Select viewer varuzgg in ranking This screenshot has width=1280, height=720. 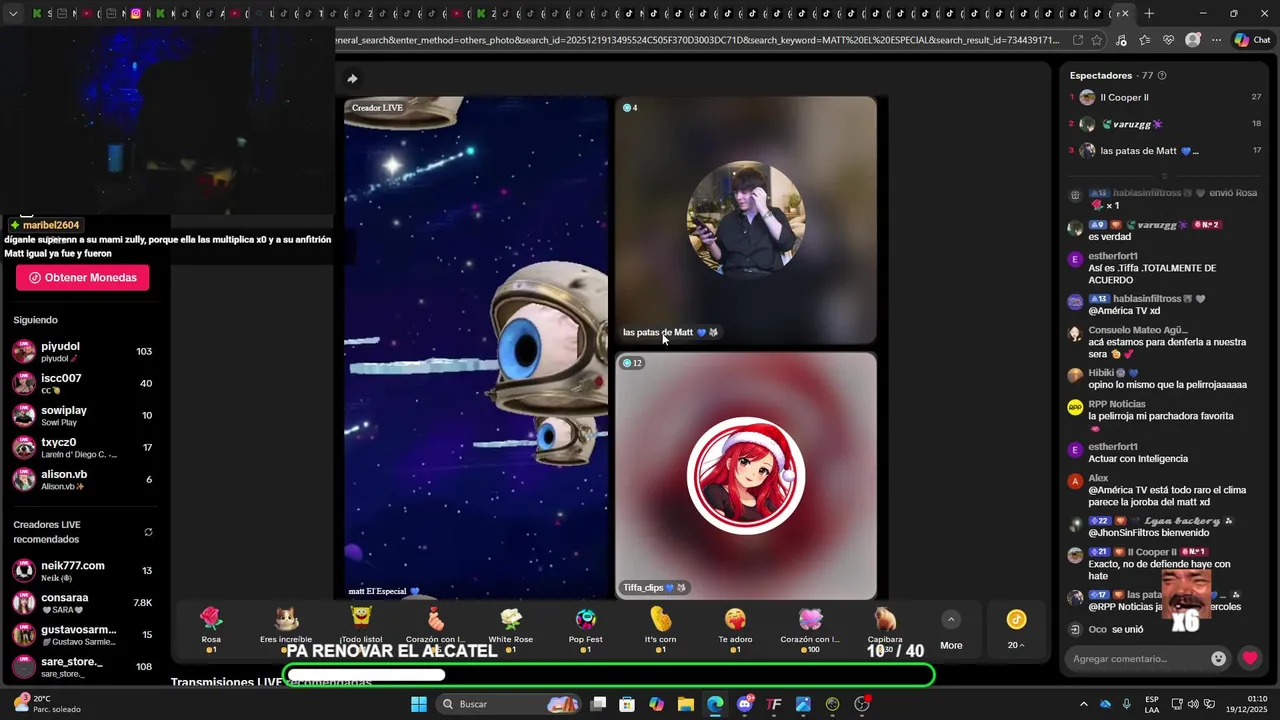(1165, 124)
